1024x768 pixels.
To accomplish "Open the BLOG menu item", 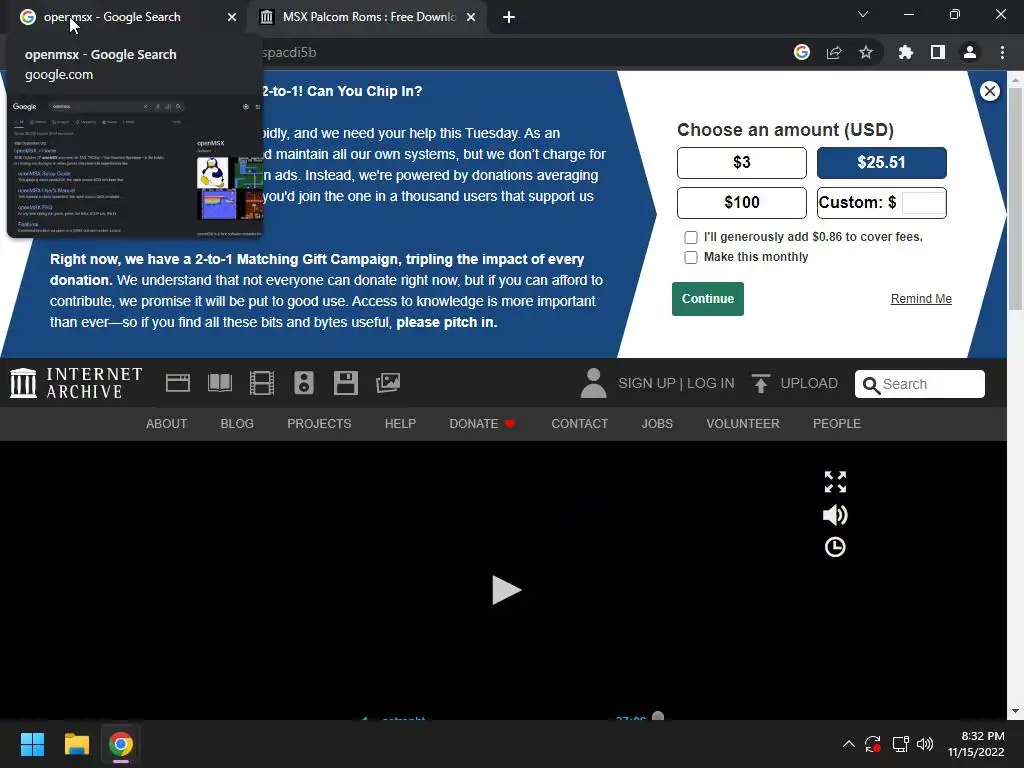I will [x=237, y=424].
